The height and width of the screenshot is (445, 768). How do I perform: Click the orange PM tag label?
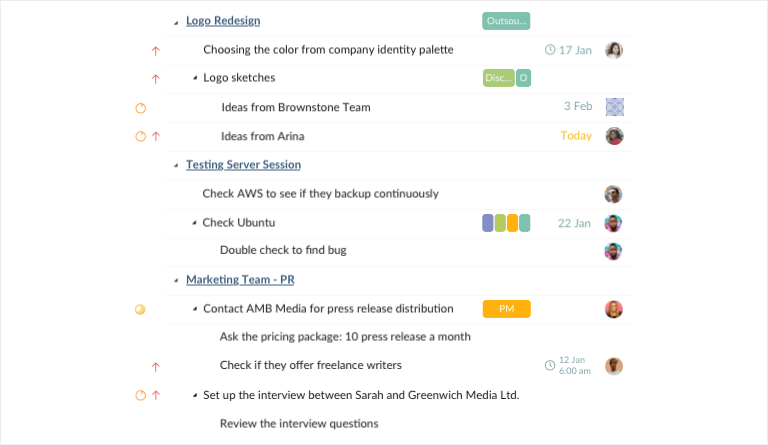click(506, 309)
